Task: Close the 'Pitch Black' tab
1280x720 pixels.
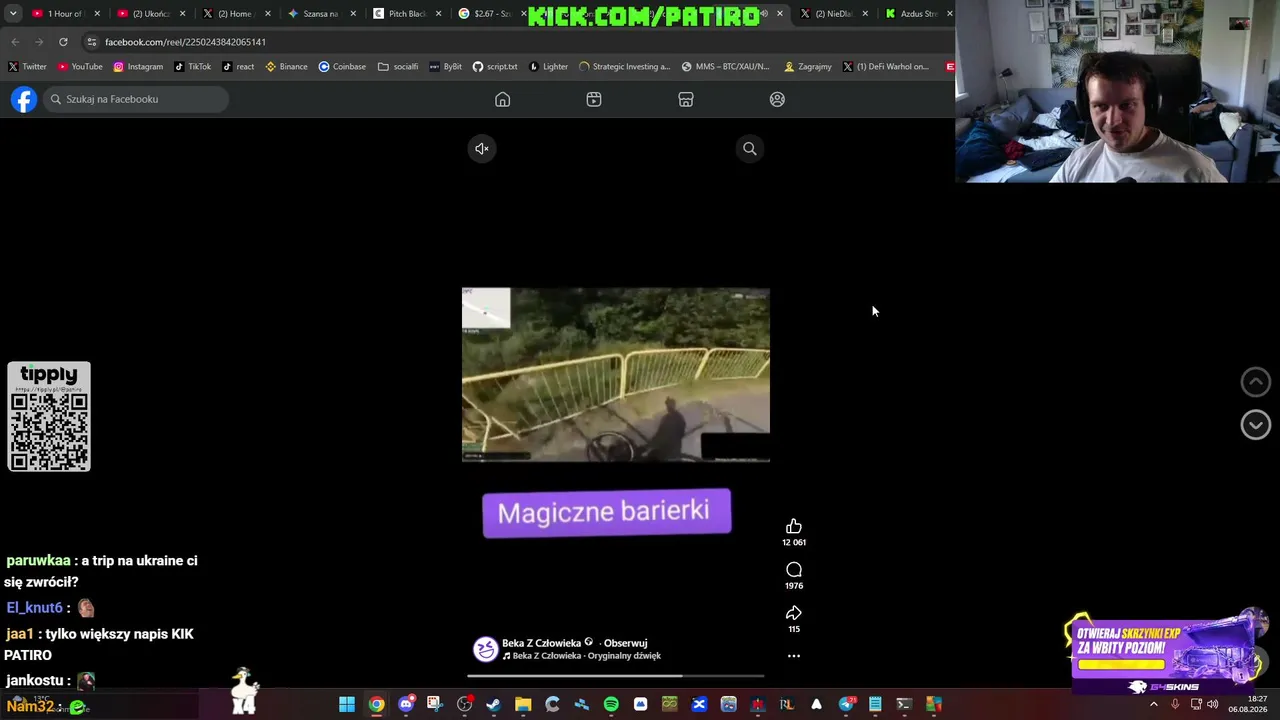Action: [x=438, y=14]
